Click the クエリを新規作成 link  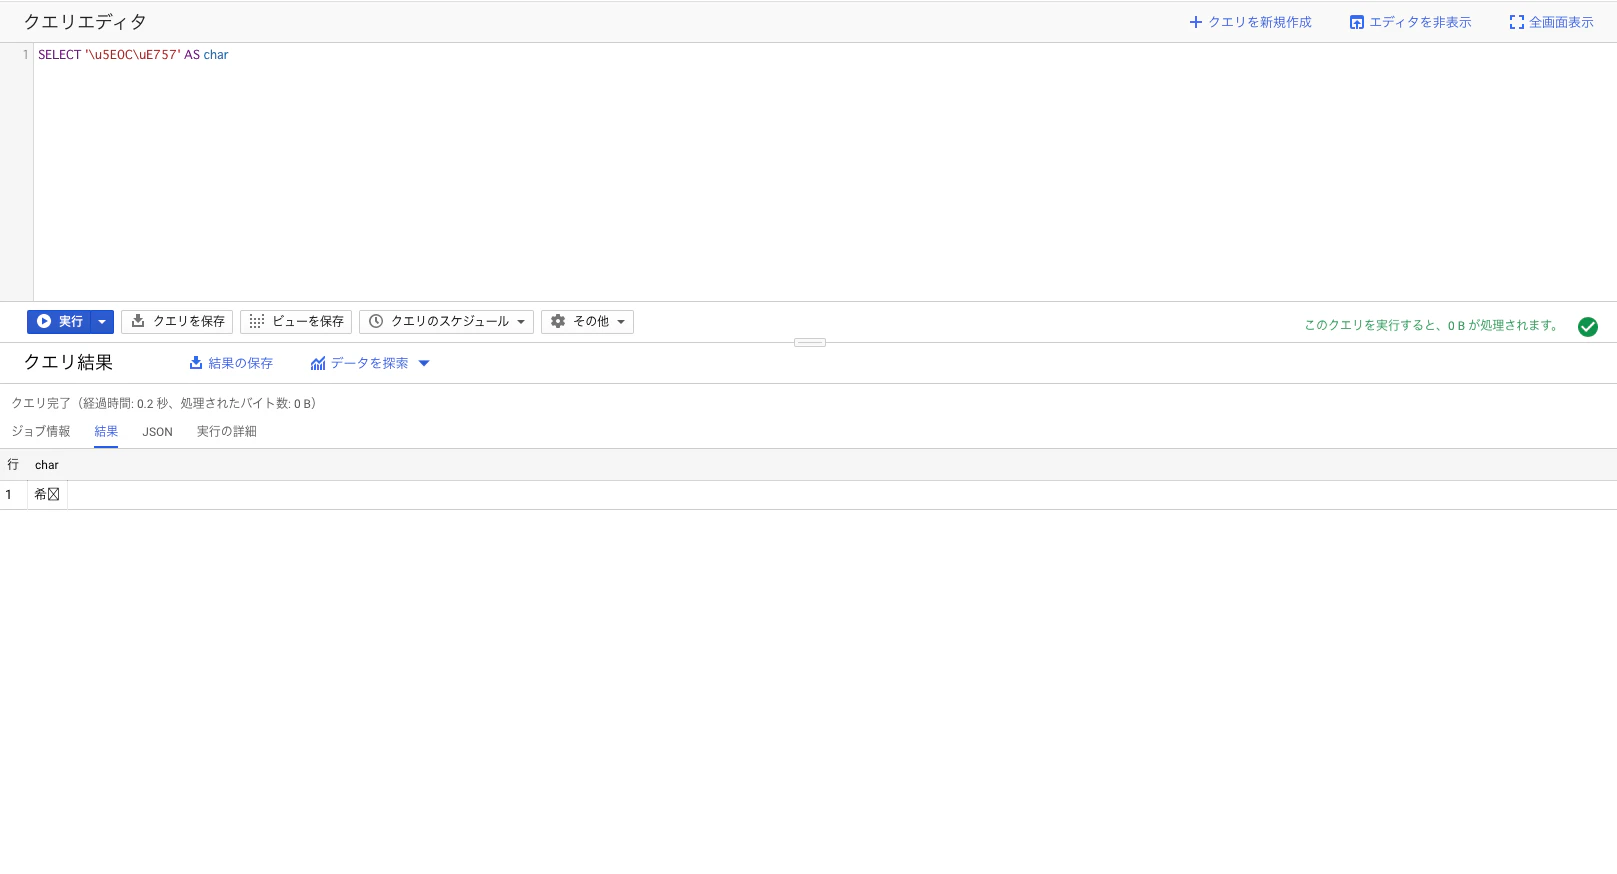[1260, 22]
